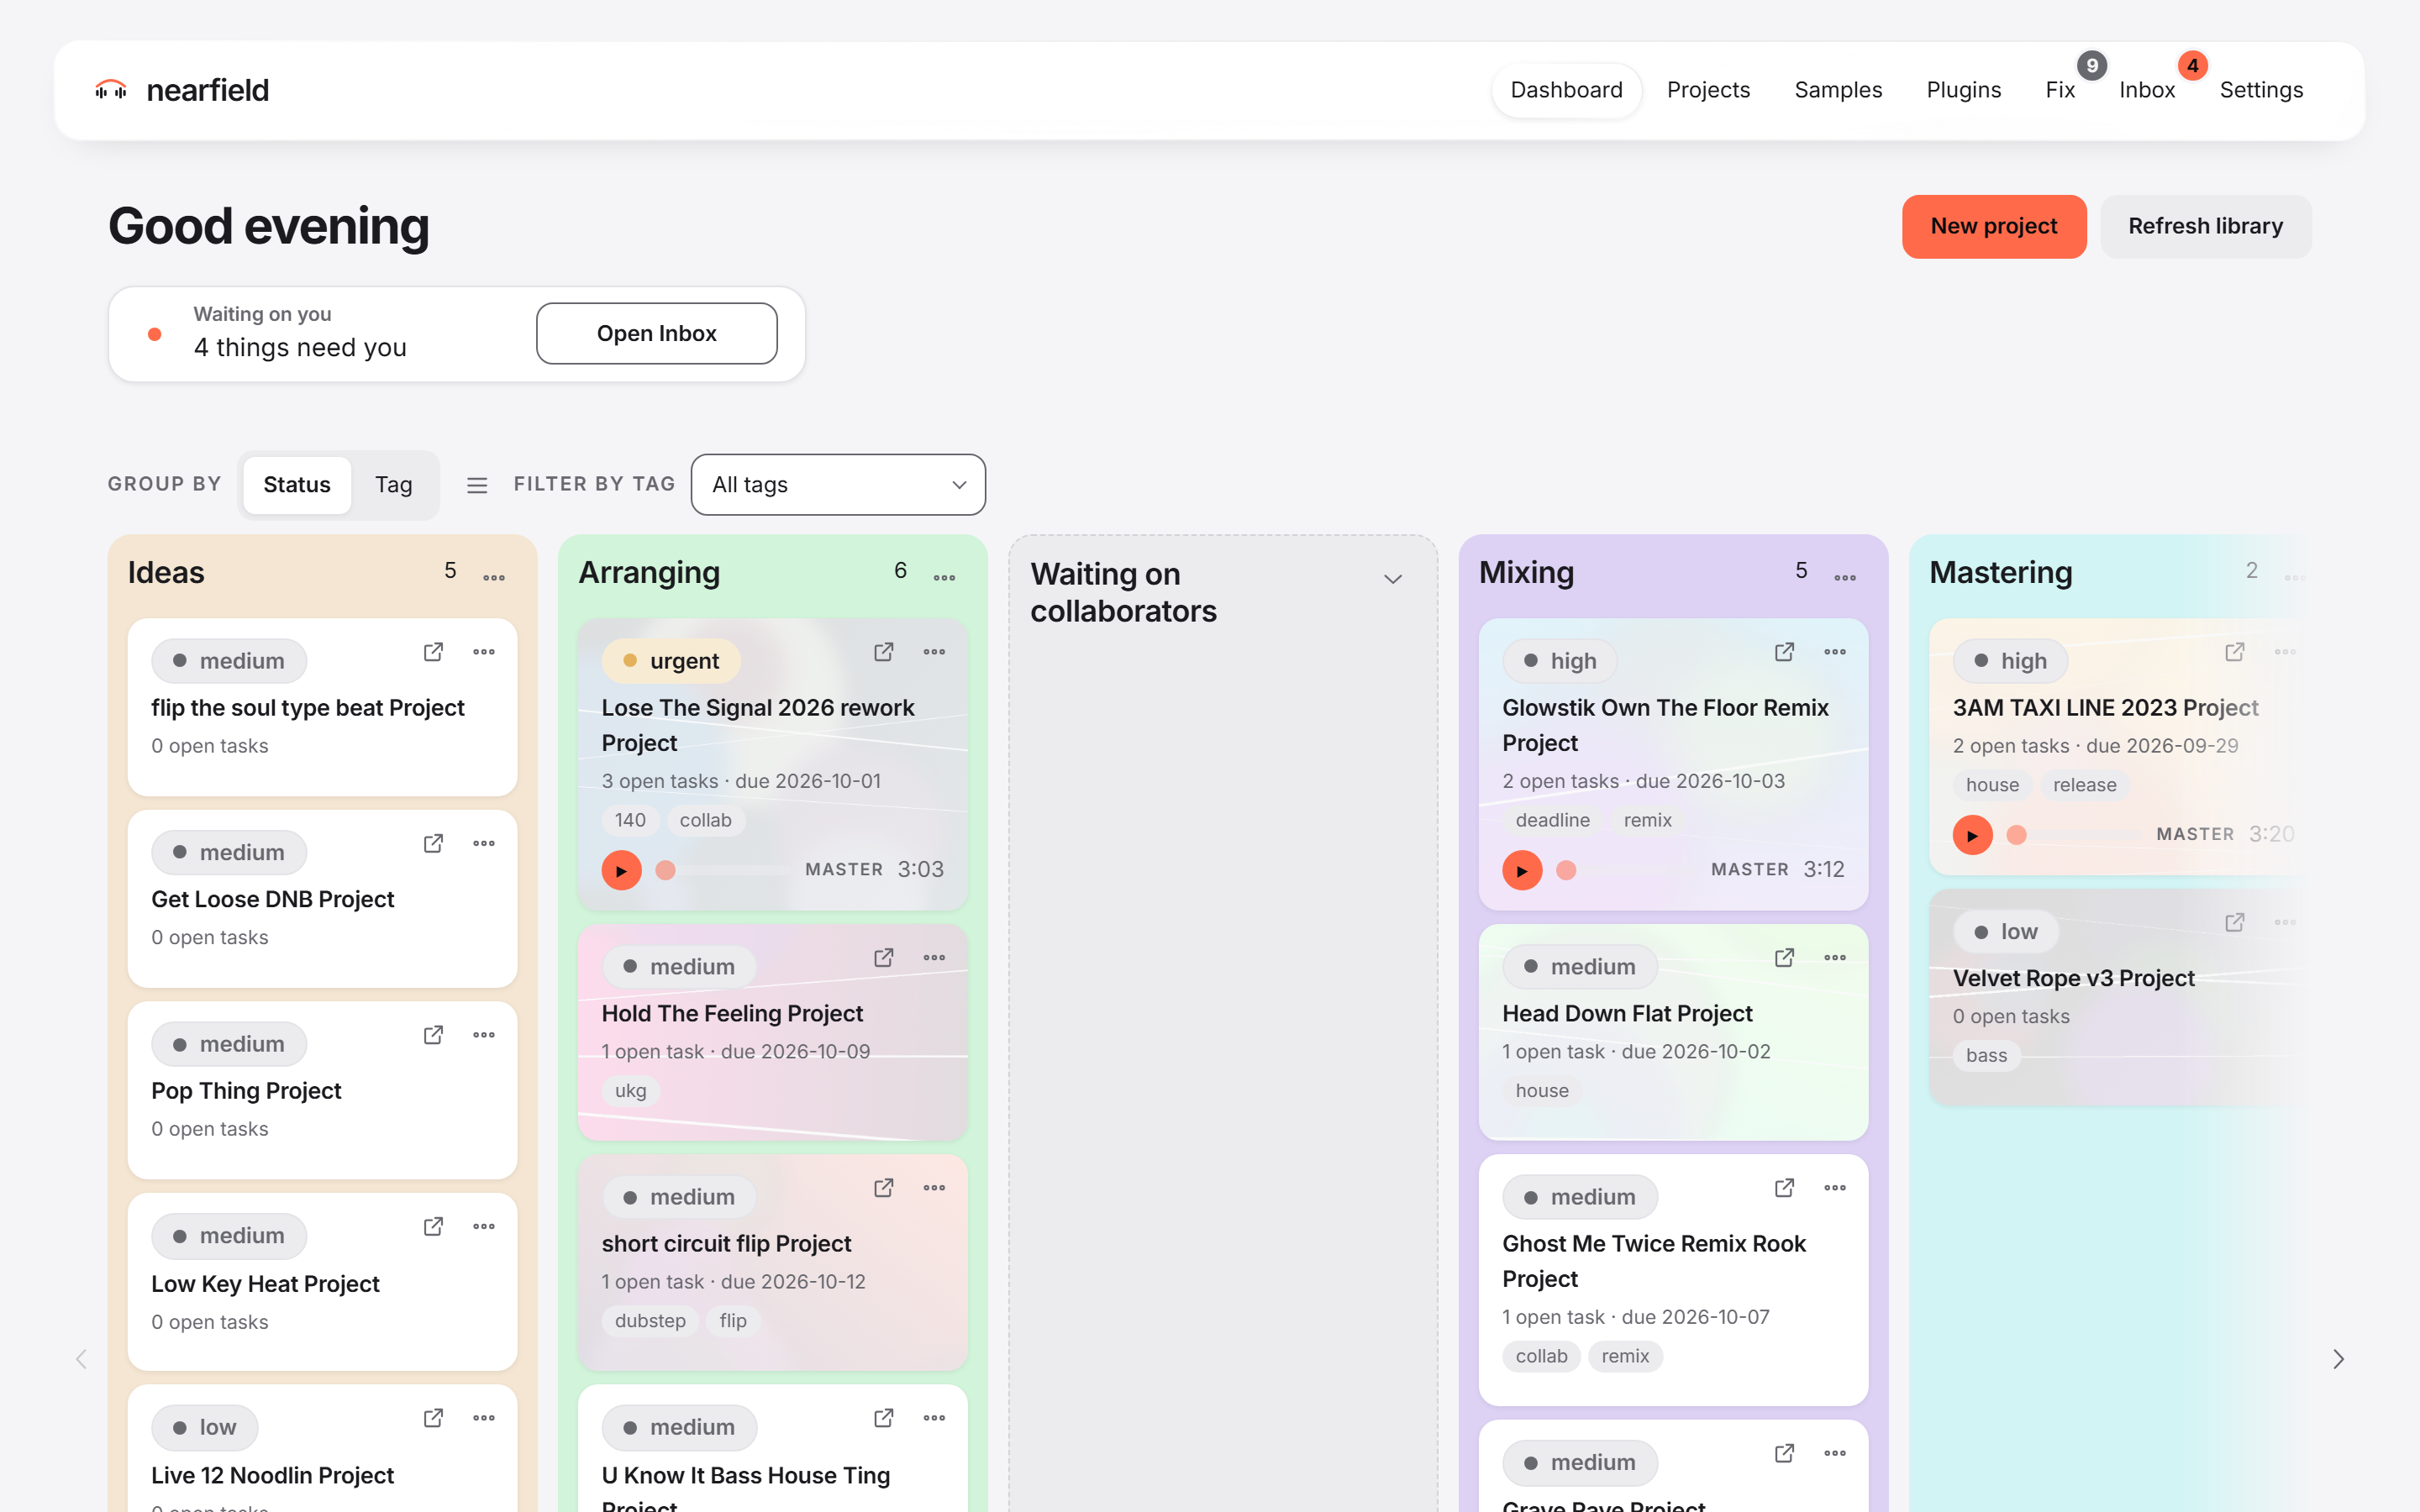2420x1512 pixels.
Task: Expand the Waiting on collaborators column
Action: [1393, 579]
